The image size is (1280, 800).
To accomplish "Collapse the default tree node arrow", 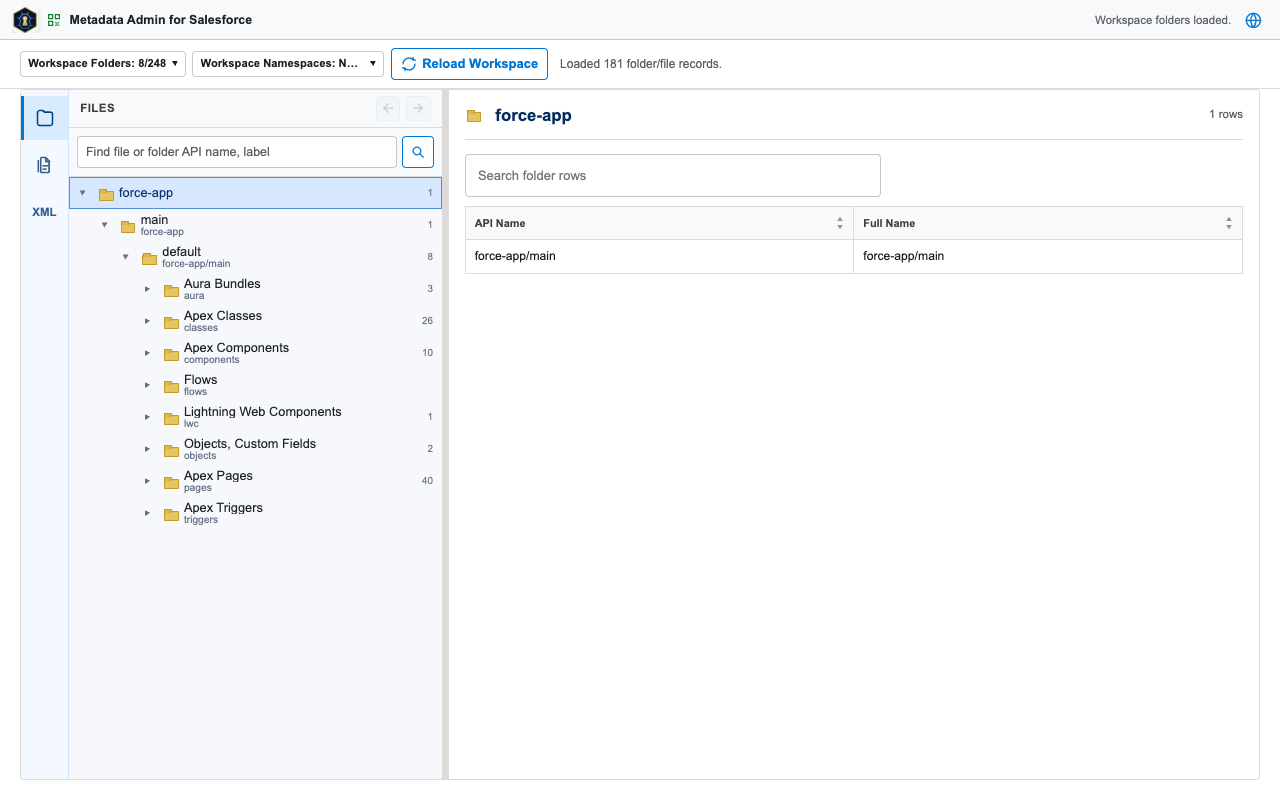I will click(x=126, y=257).
